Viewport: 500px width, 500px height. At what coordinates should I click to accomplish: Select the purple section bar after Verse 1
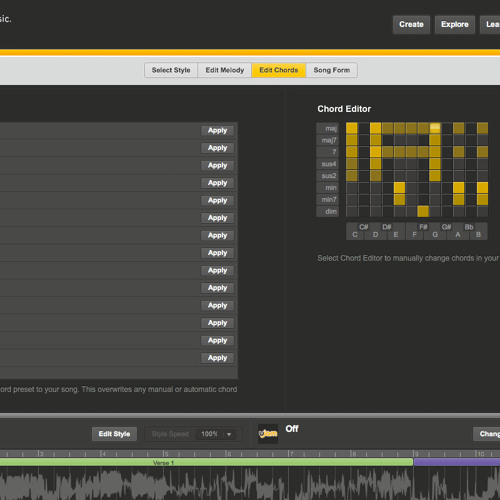click(x=457, y=462)
